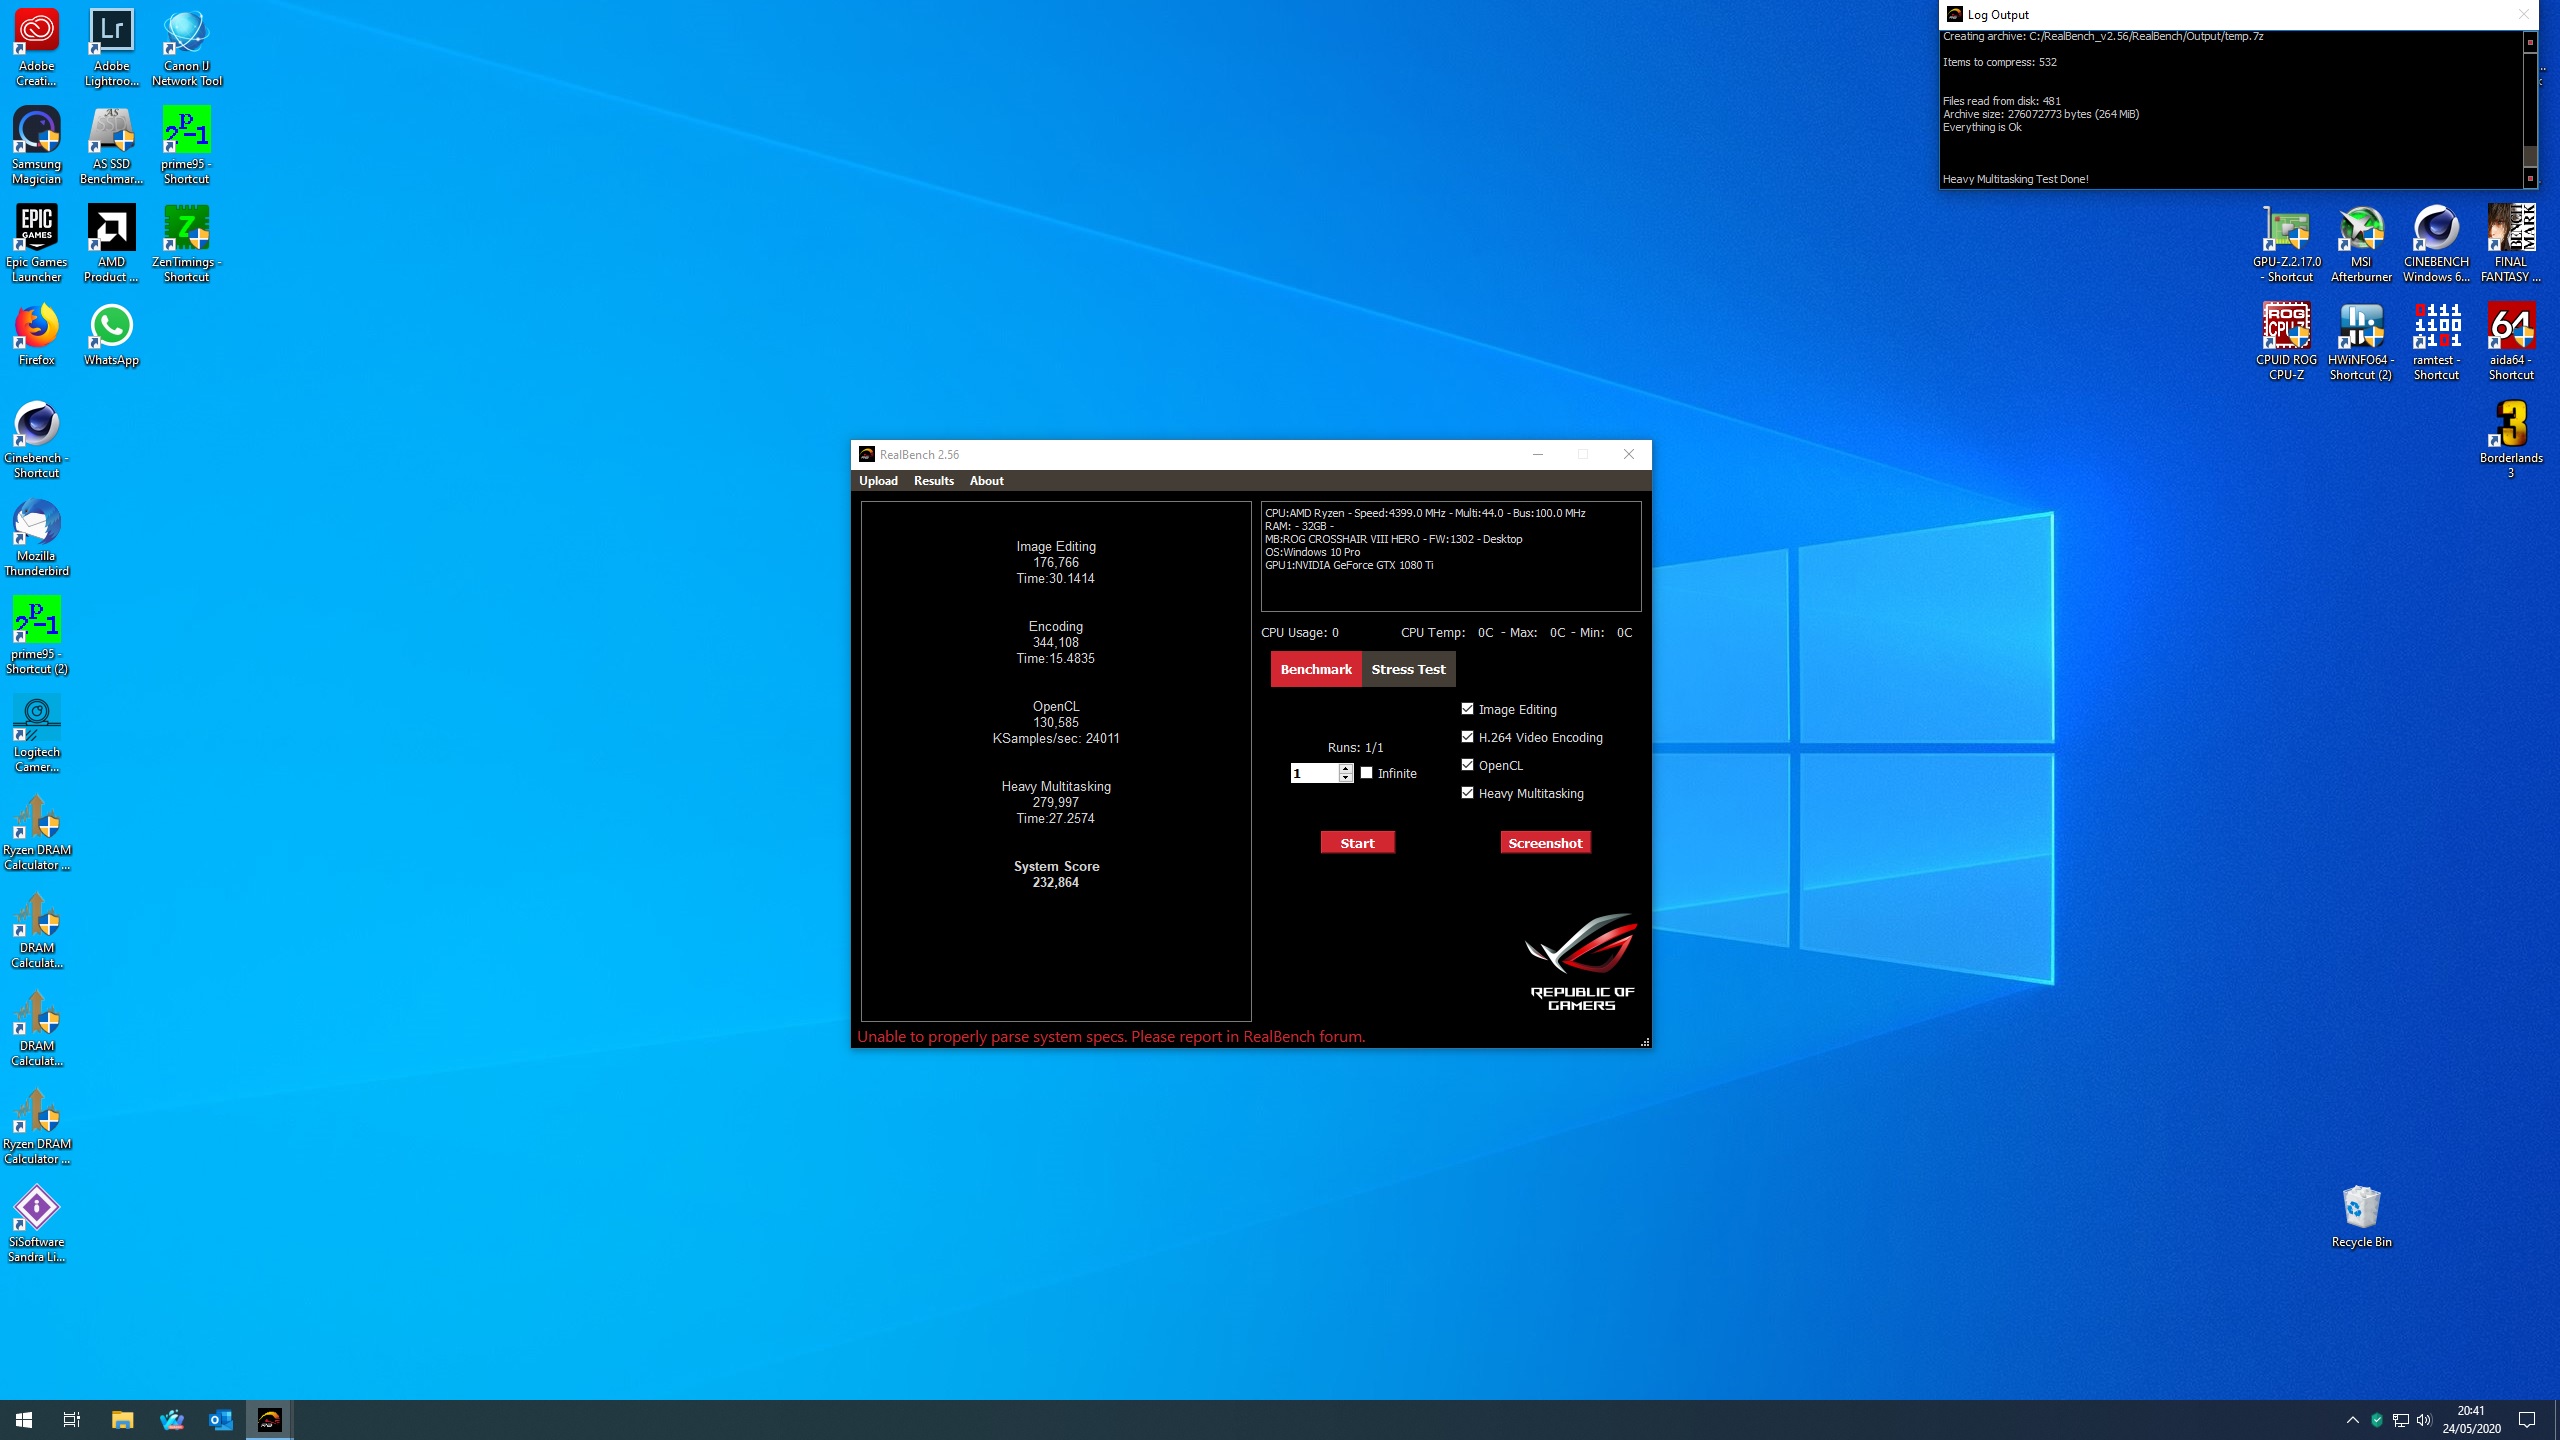Open MSI Afterburner desktop icon
The height and width of the screenshot is (1440, 2560).
pyautogui.click(x=2361, y=244)
